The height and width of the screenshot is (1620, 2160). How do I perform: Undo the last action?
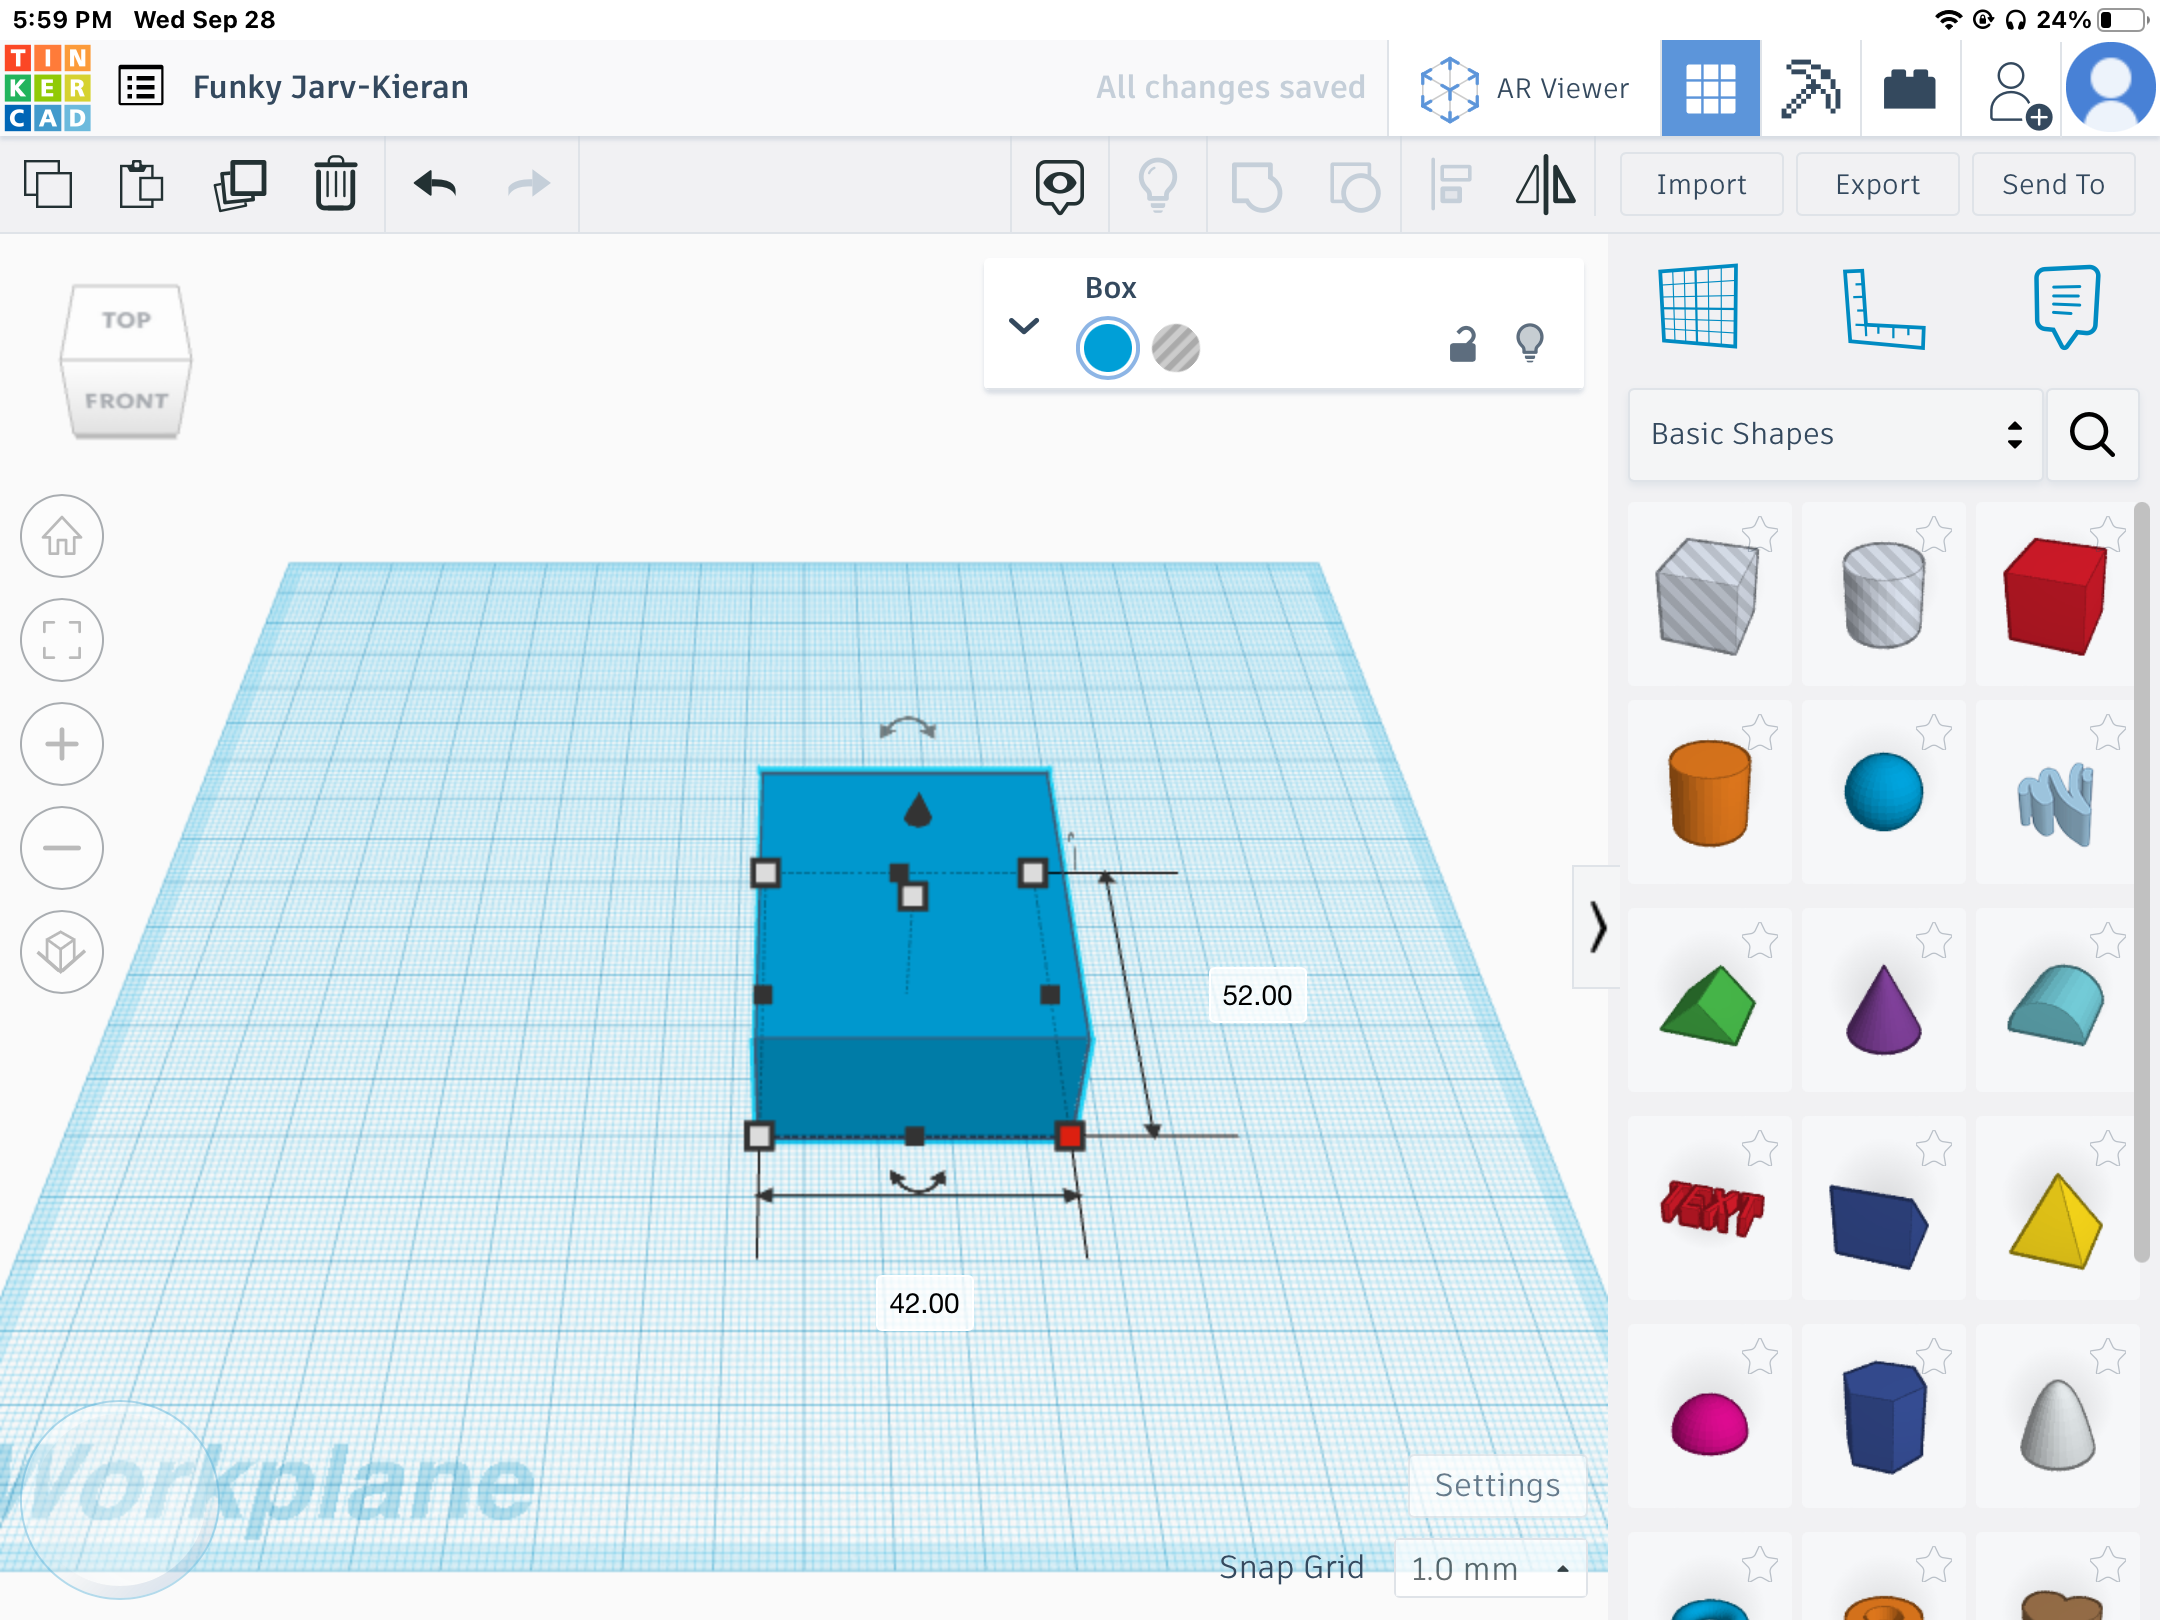tap(434, 185)
